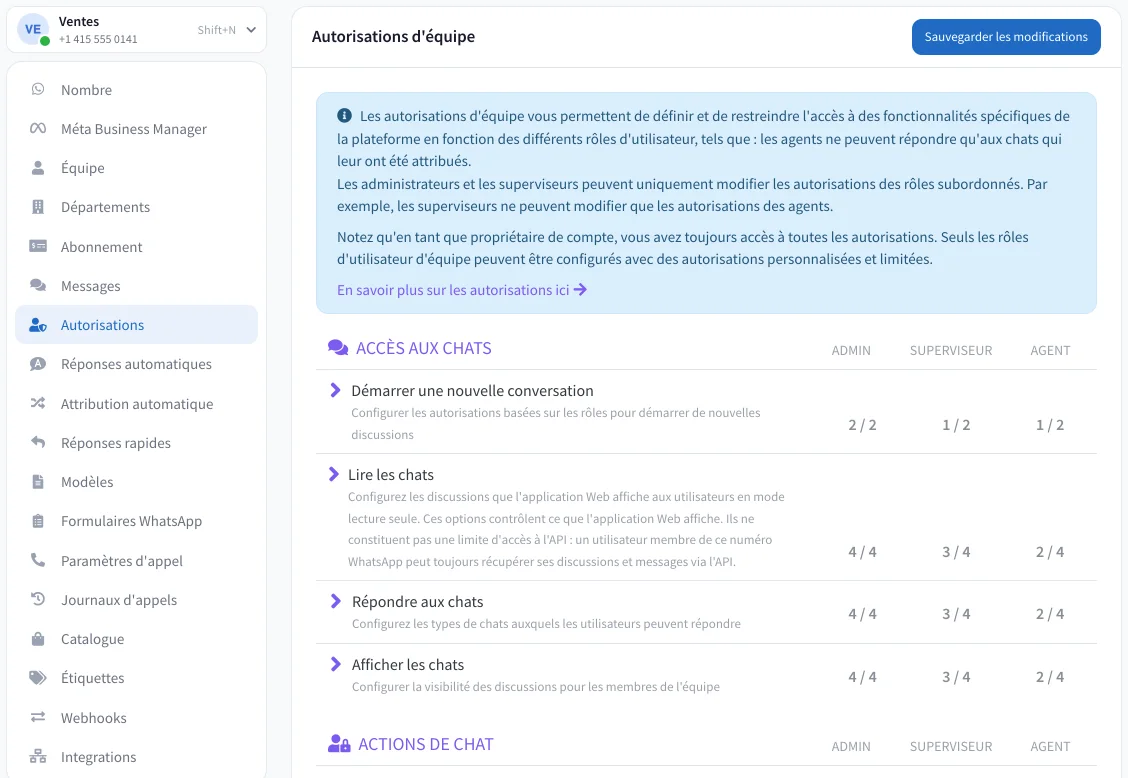This screenshot has width=1128, height=778.
Task: Click Agent 1 / 2 for Démarrer conversation
Action: coord(1050,425)
